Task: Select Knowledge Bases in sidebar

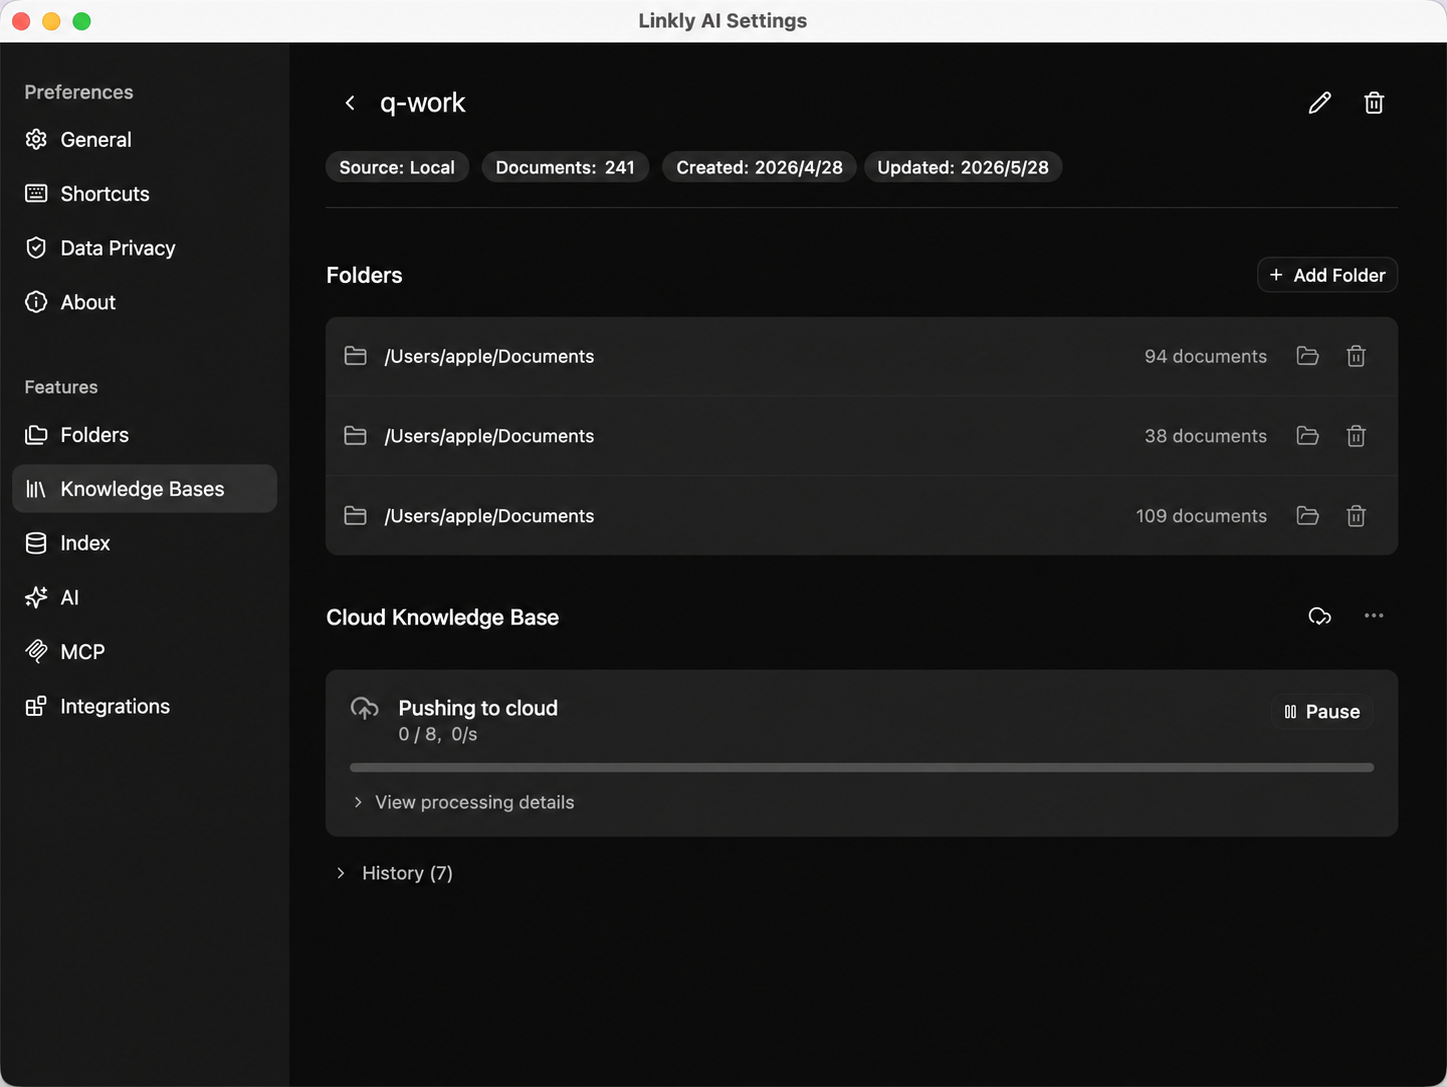Action: point(145,489)
